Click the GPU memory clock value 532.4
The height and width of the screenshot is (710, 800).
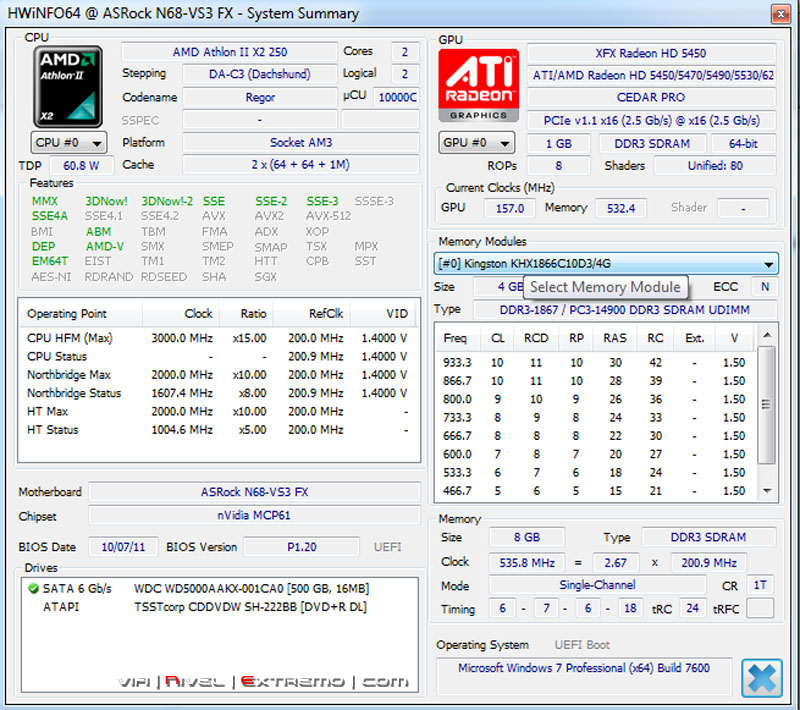[x=621, y=208]
